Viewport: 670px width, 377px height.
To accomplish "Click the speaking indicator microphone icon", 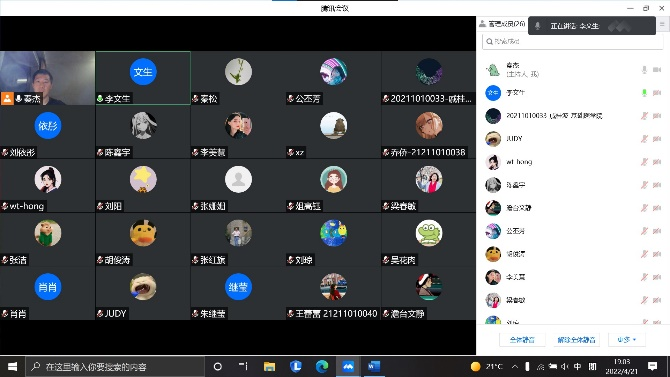I will tap(538, 26).
